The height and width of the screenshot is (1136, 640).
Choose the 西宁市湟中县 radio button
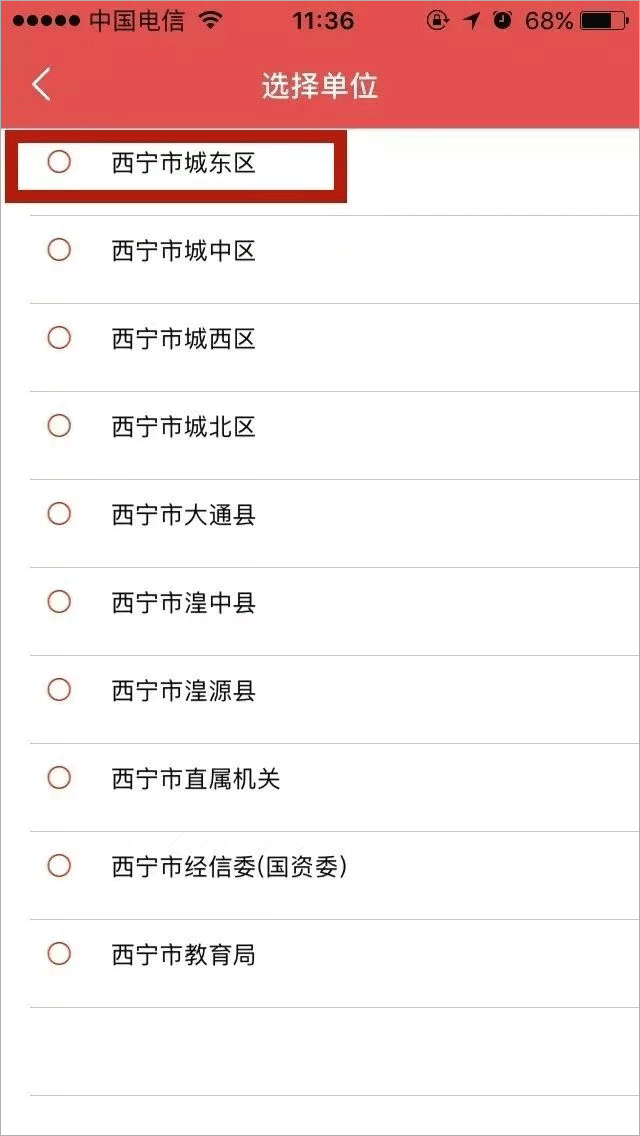(59, 602)
